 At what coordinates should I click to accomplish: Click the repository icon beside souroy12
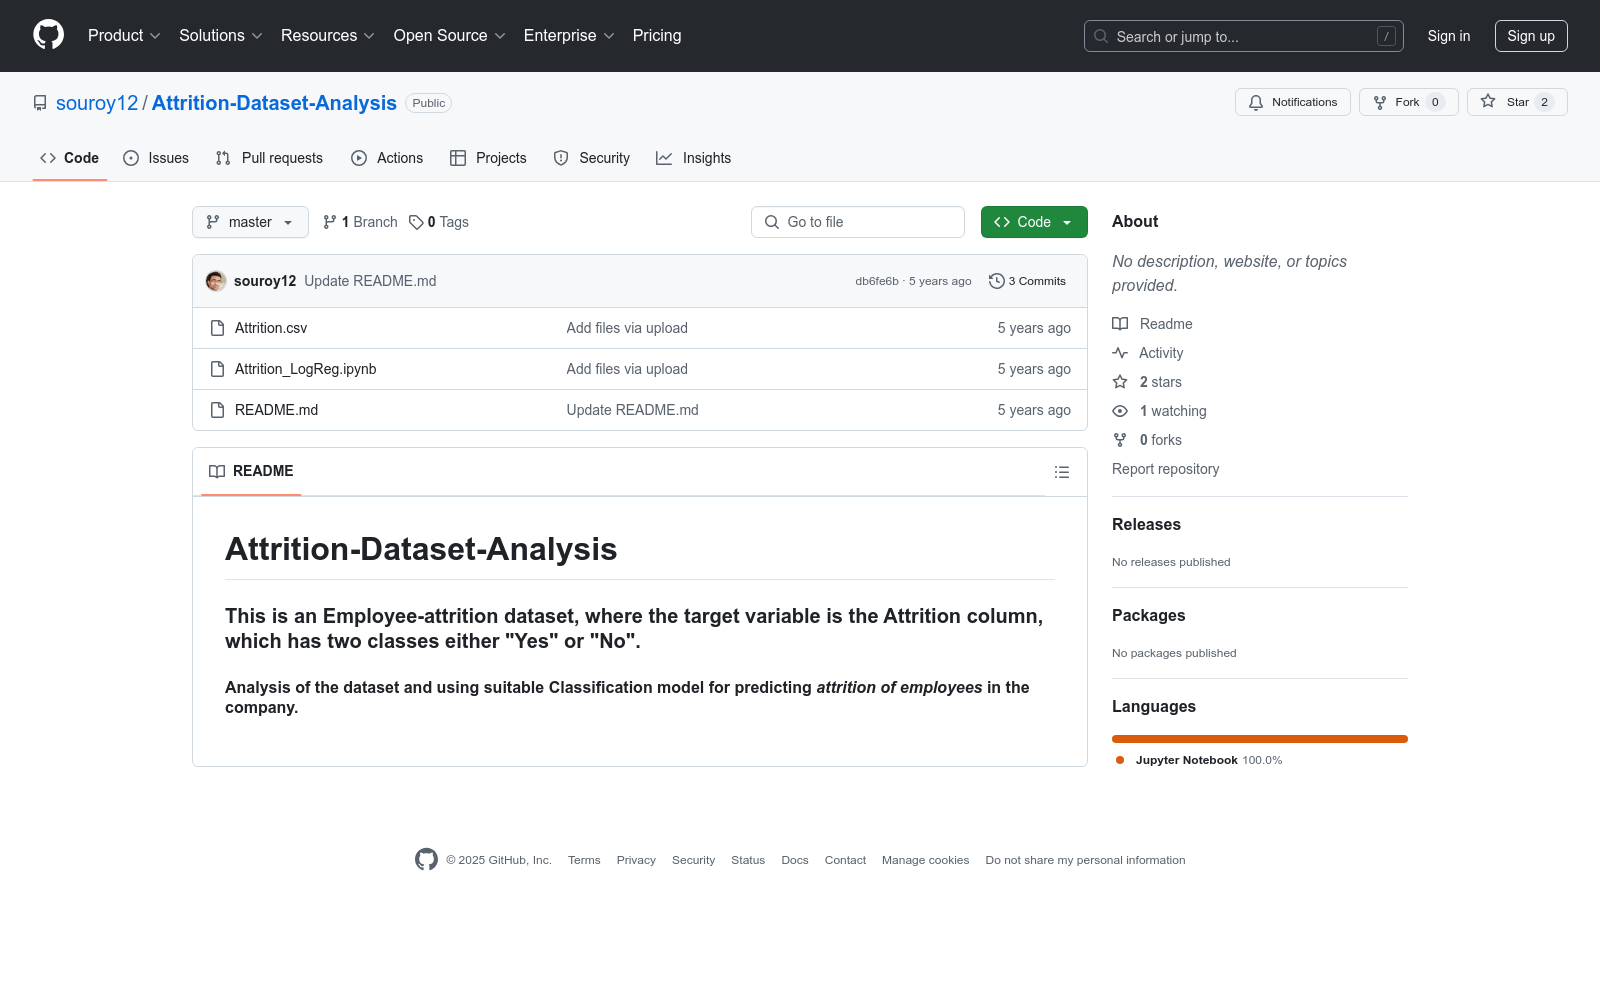40,103
